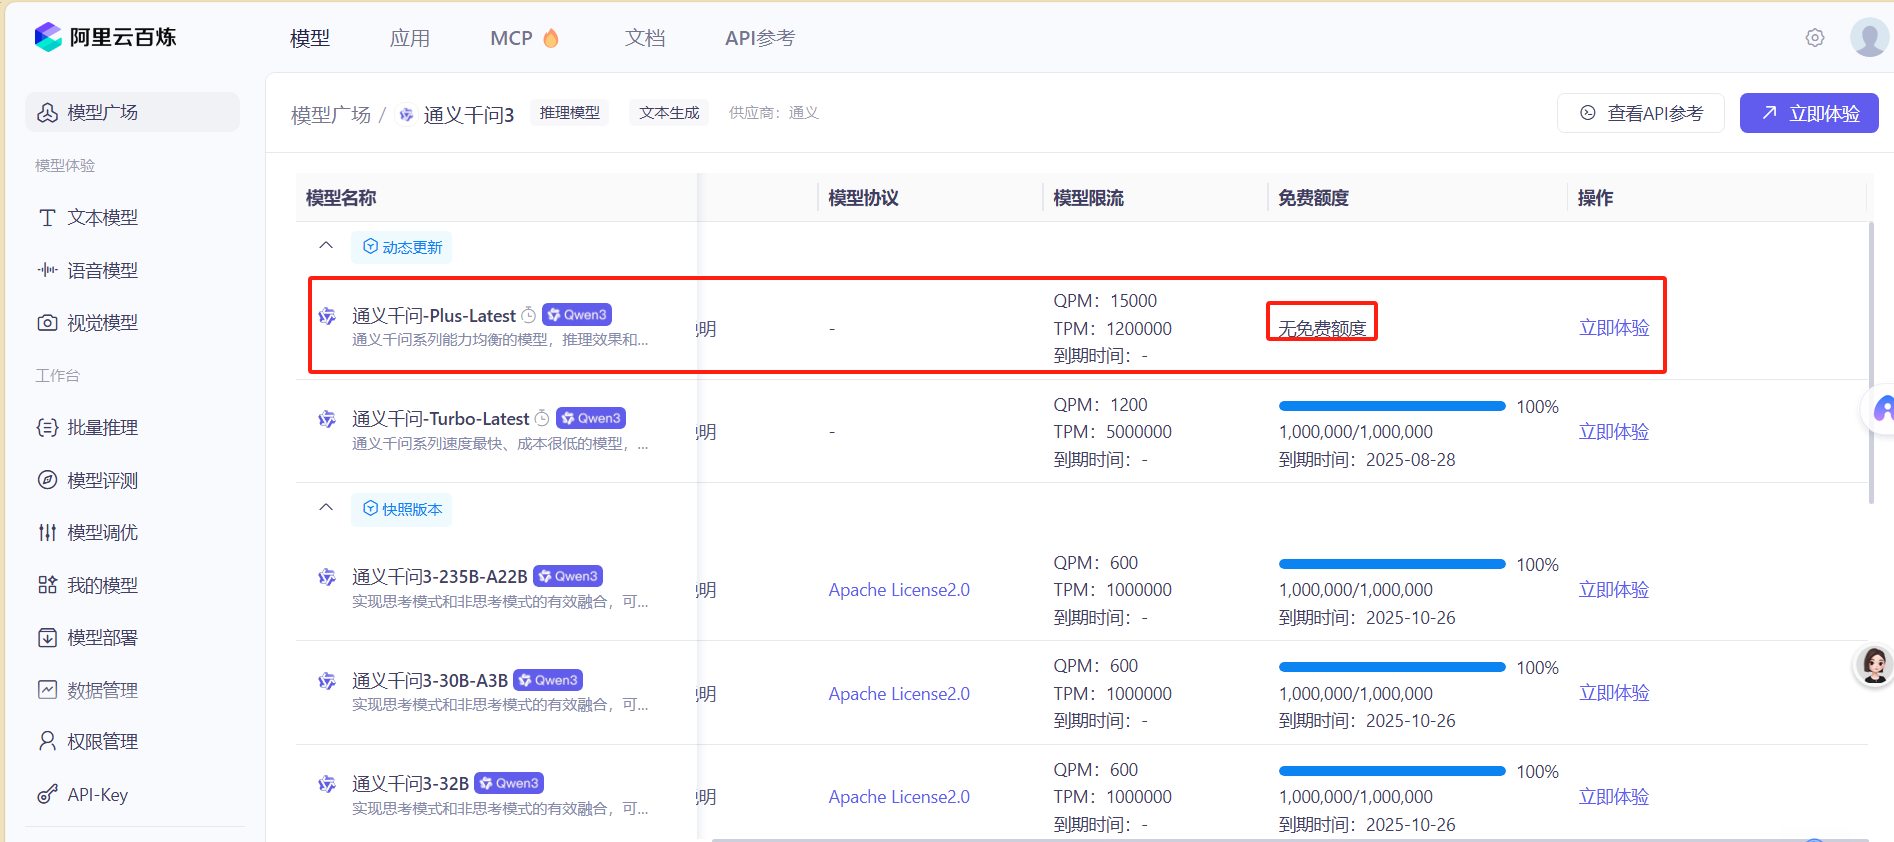Click the 模型调优 sliders icon
Screen dimensions: 1894x842
pos(47,533)
